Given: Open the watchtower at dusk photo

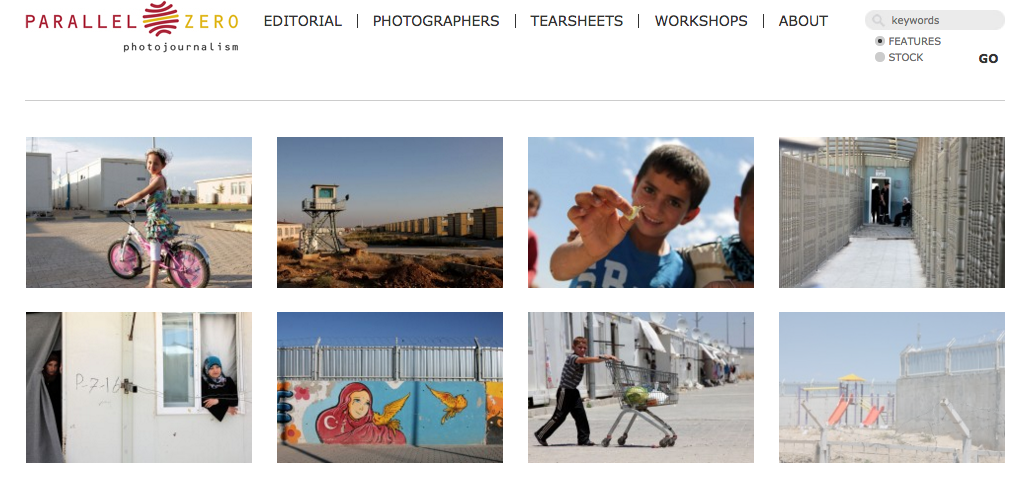Looking at the screenshot, I should tap(390, 212).
